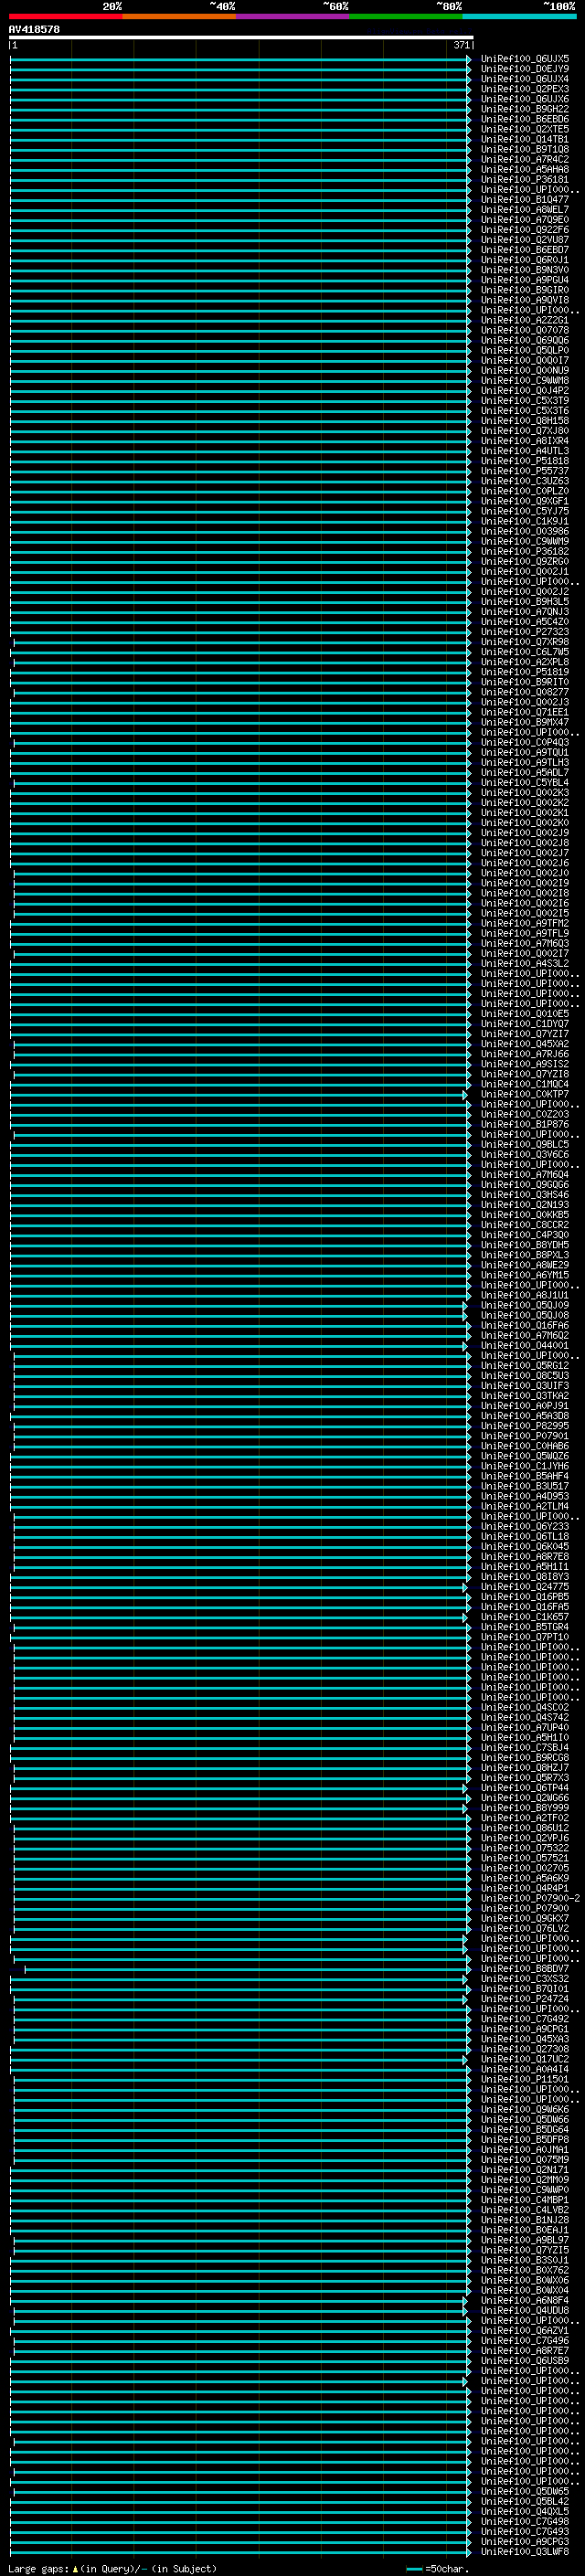Select the red 20% identity legend segment
Viewport: 585px width, 2576px height.
point(65,16)
